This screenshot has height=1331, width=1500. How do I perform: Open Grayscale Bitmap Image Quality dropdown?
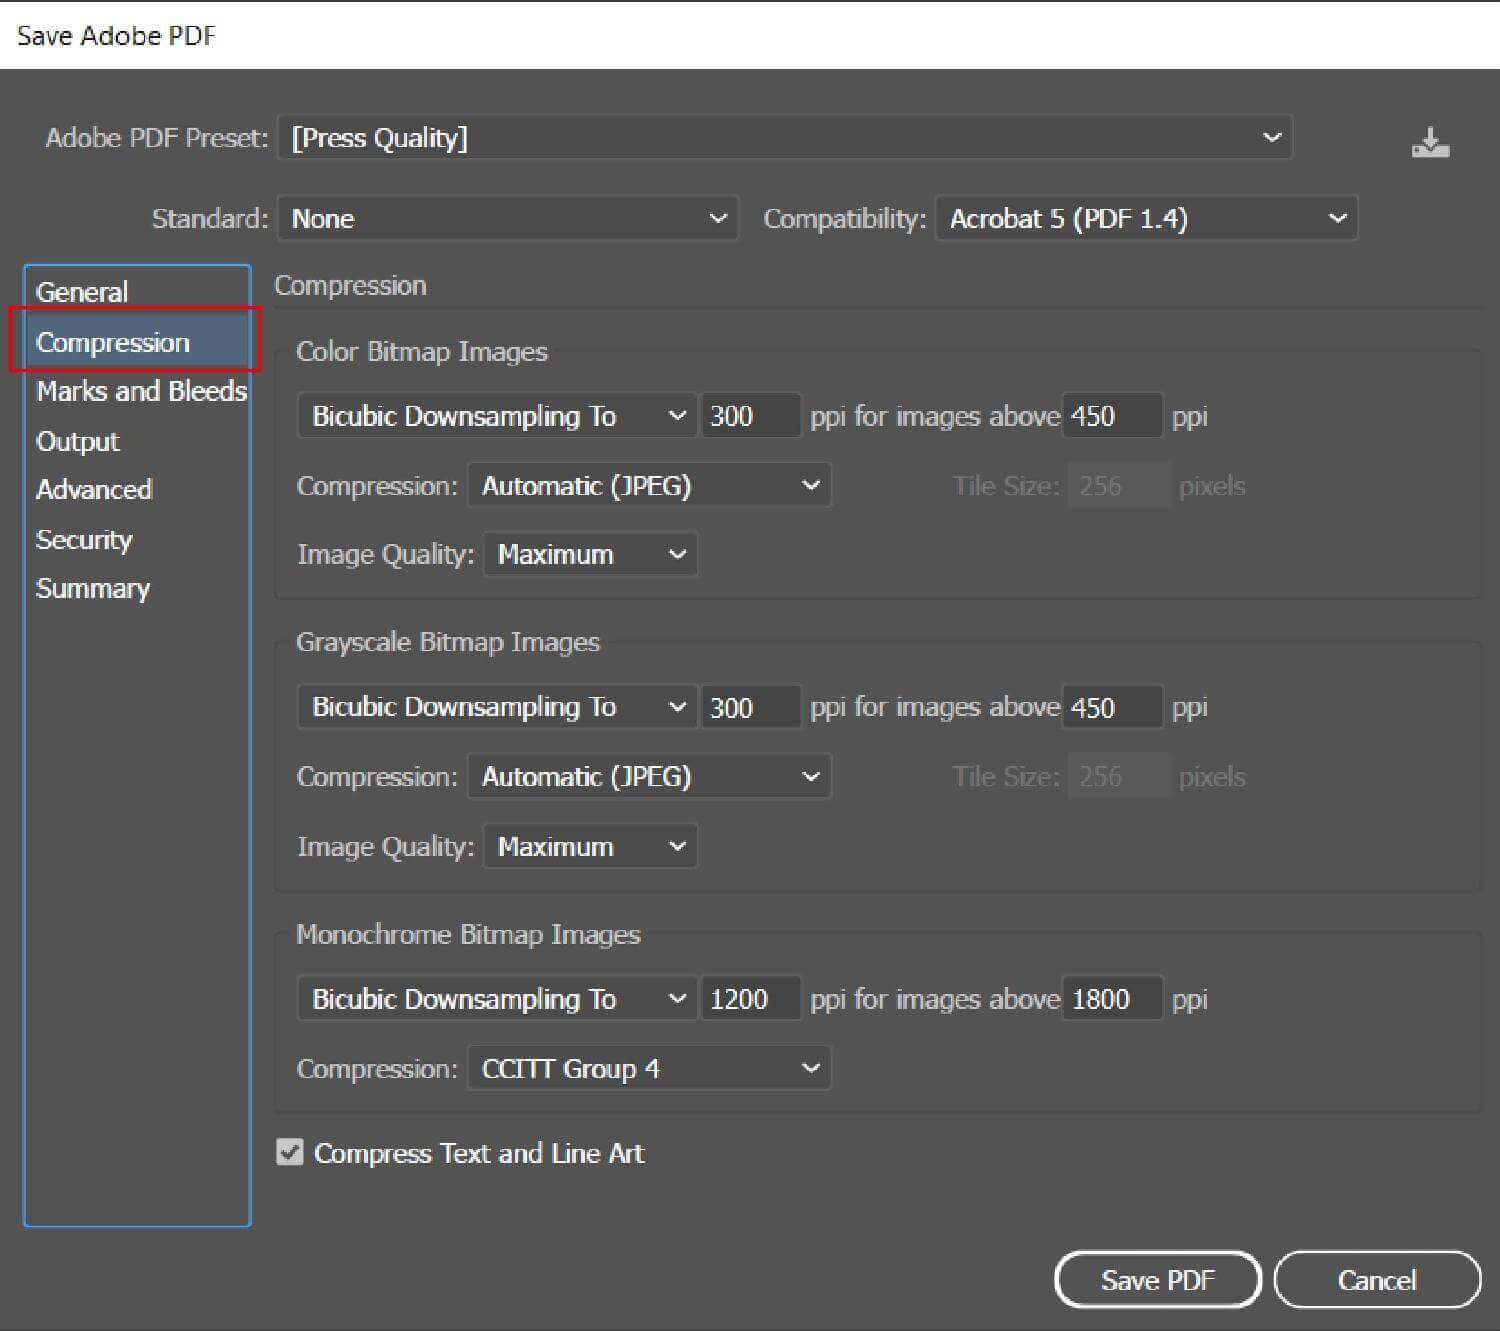[590, 846]
